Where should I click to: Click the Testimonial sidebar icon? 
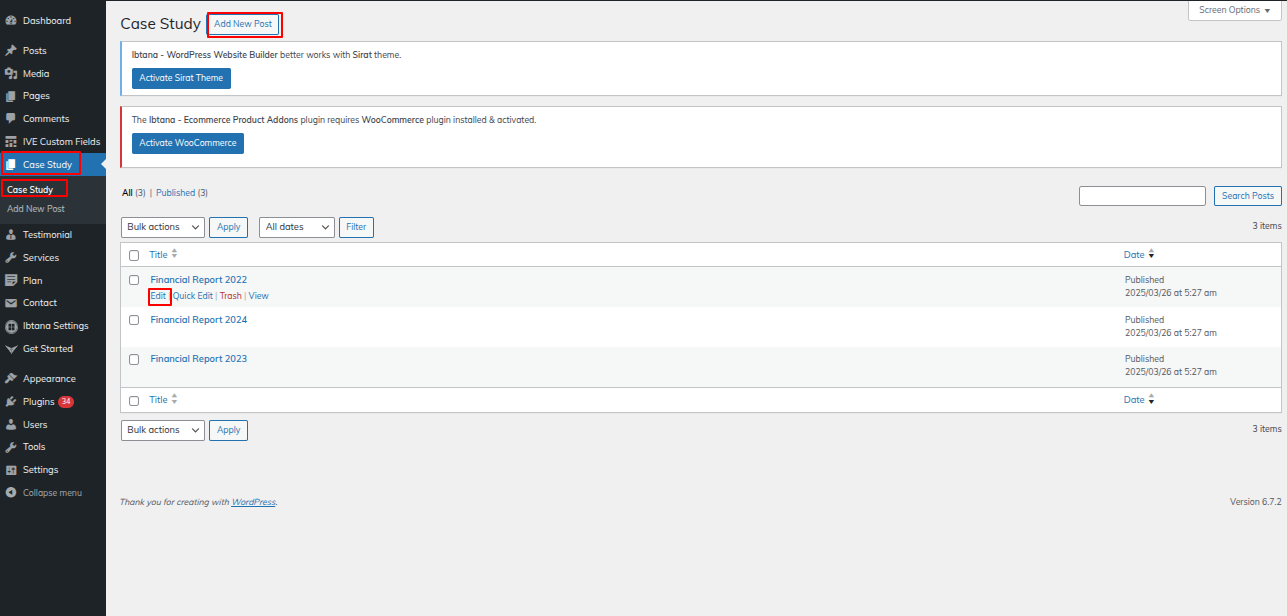pyautogui.click(x=11, y=235)
